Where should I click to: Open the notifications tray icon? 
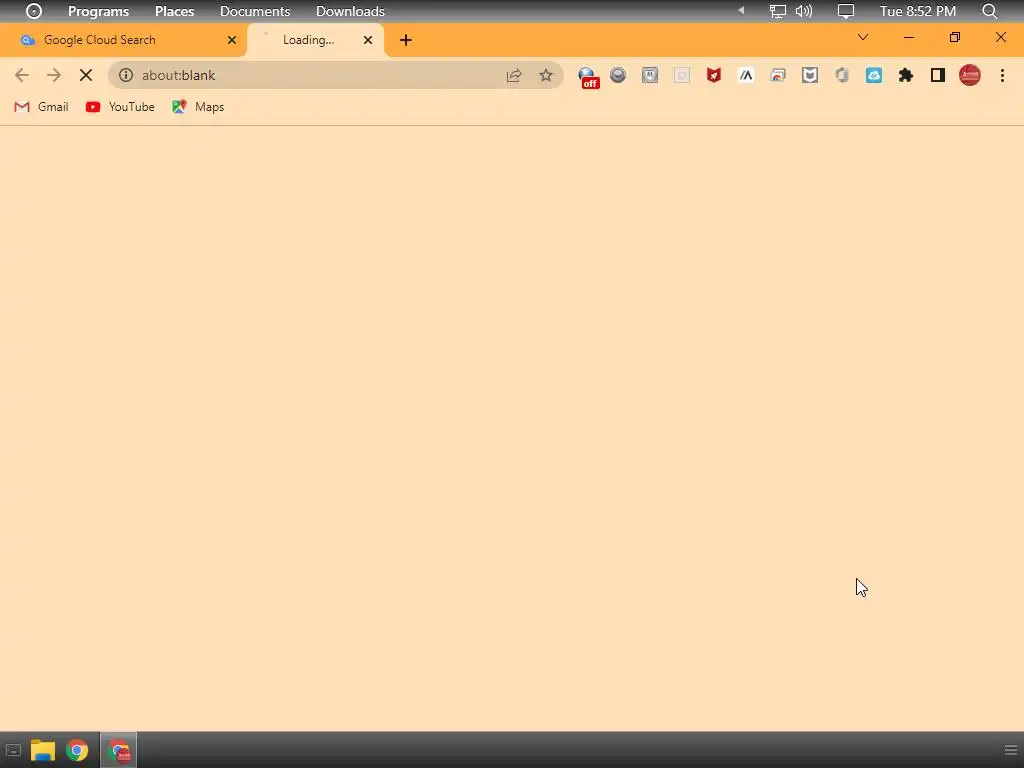846,11
